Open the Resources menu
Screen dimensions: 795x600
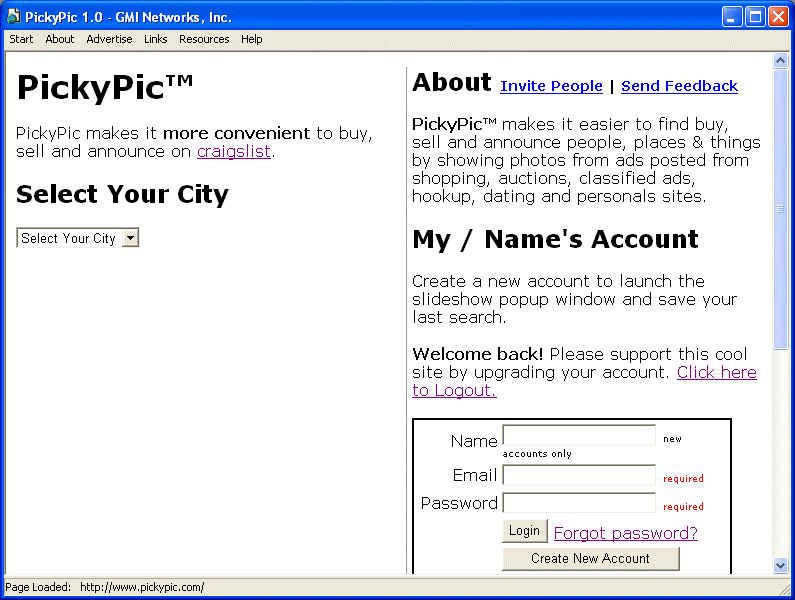(204, 39)
